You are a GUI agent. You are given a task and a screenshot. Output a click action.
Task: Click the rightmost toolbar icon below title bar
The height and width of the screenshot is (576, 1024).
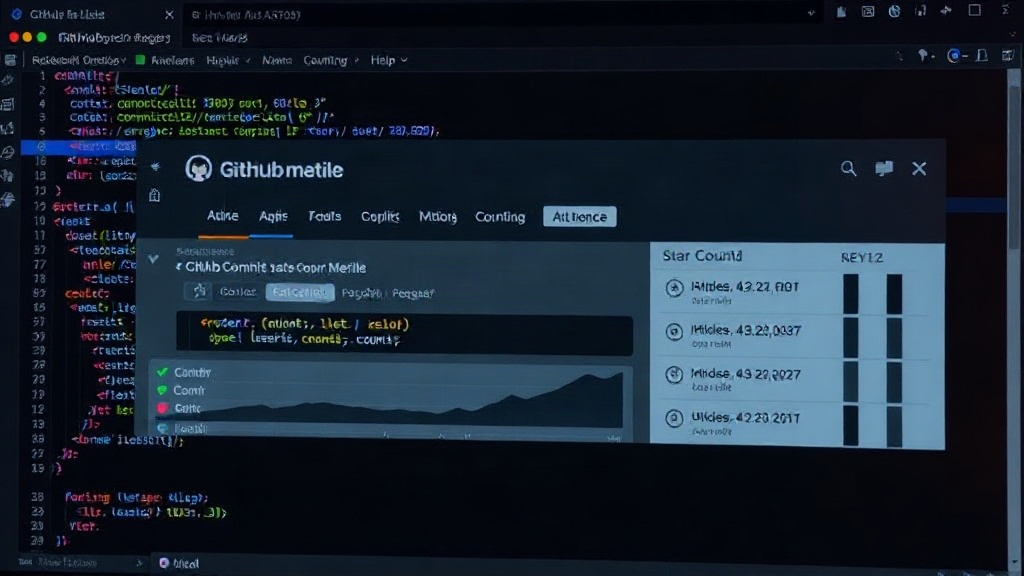point(1008,56)
